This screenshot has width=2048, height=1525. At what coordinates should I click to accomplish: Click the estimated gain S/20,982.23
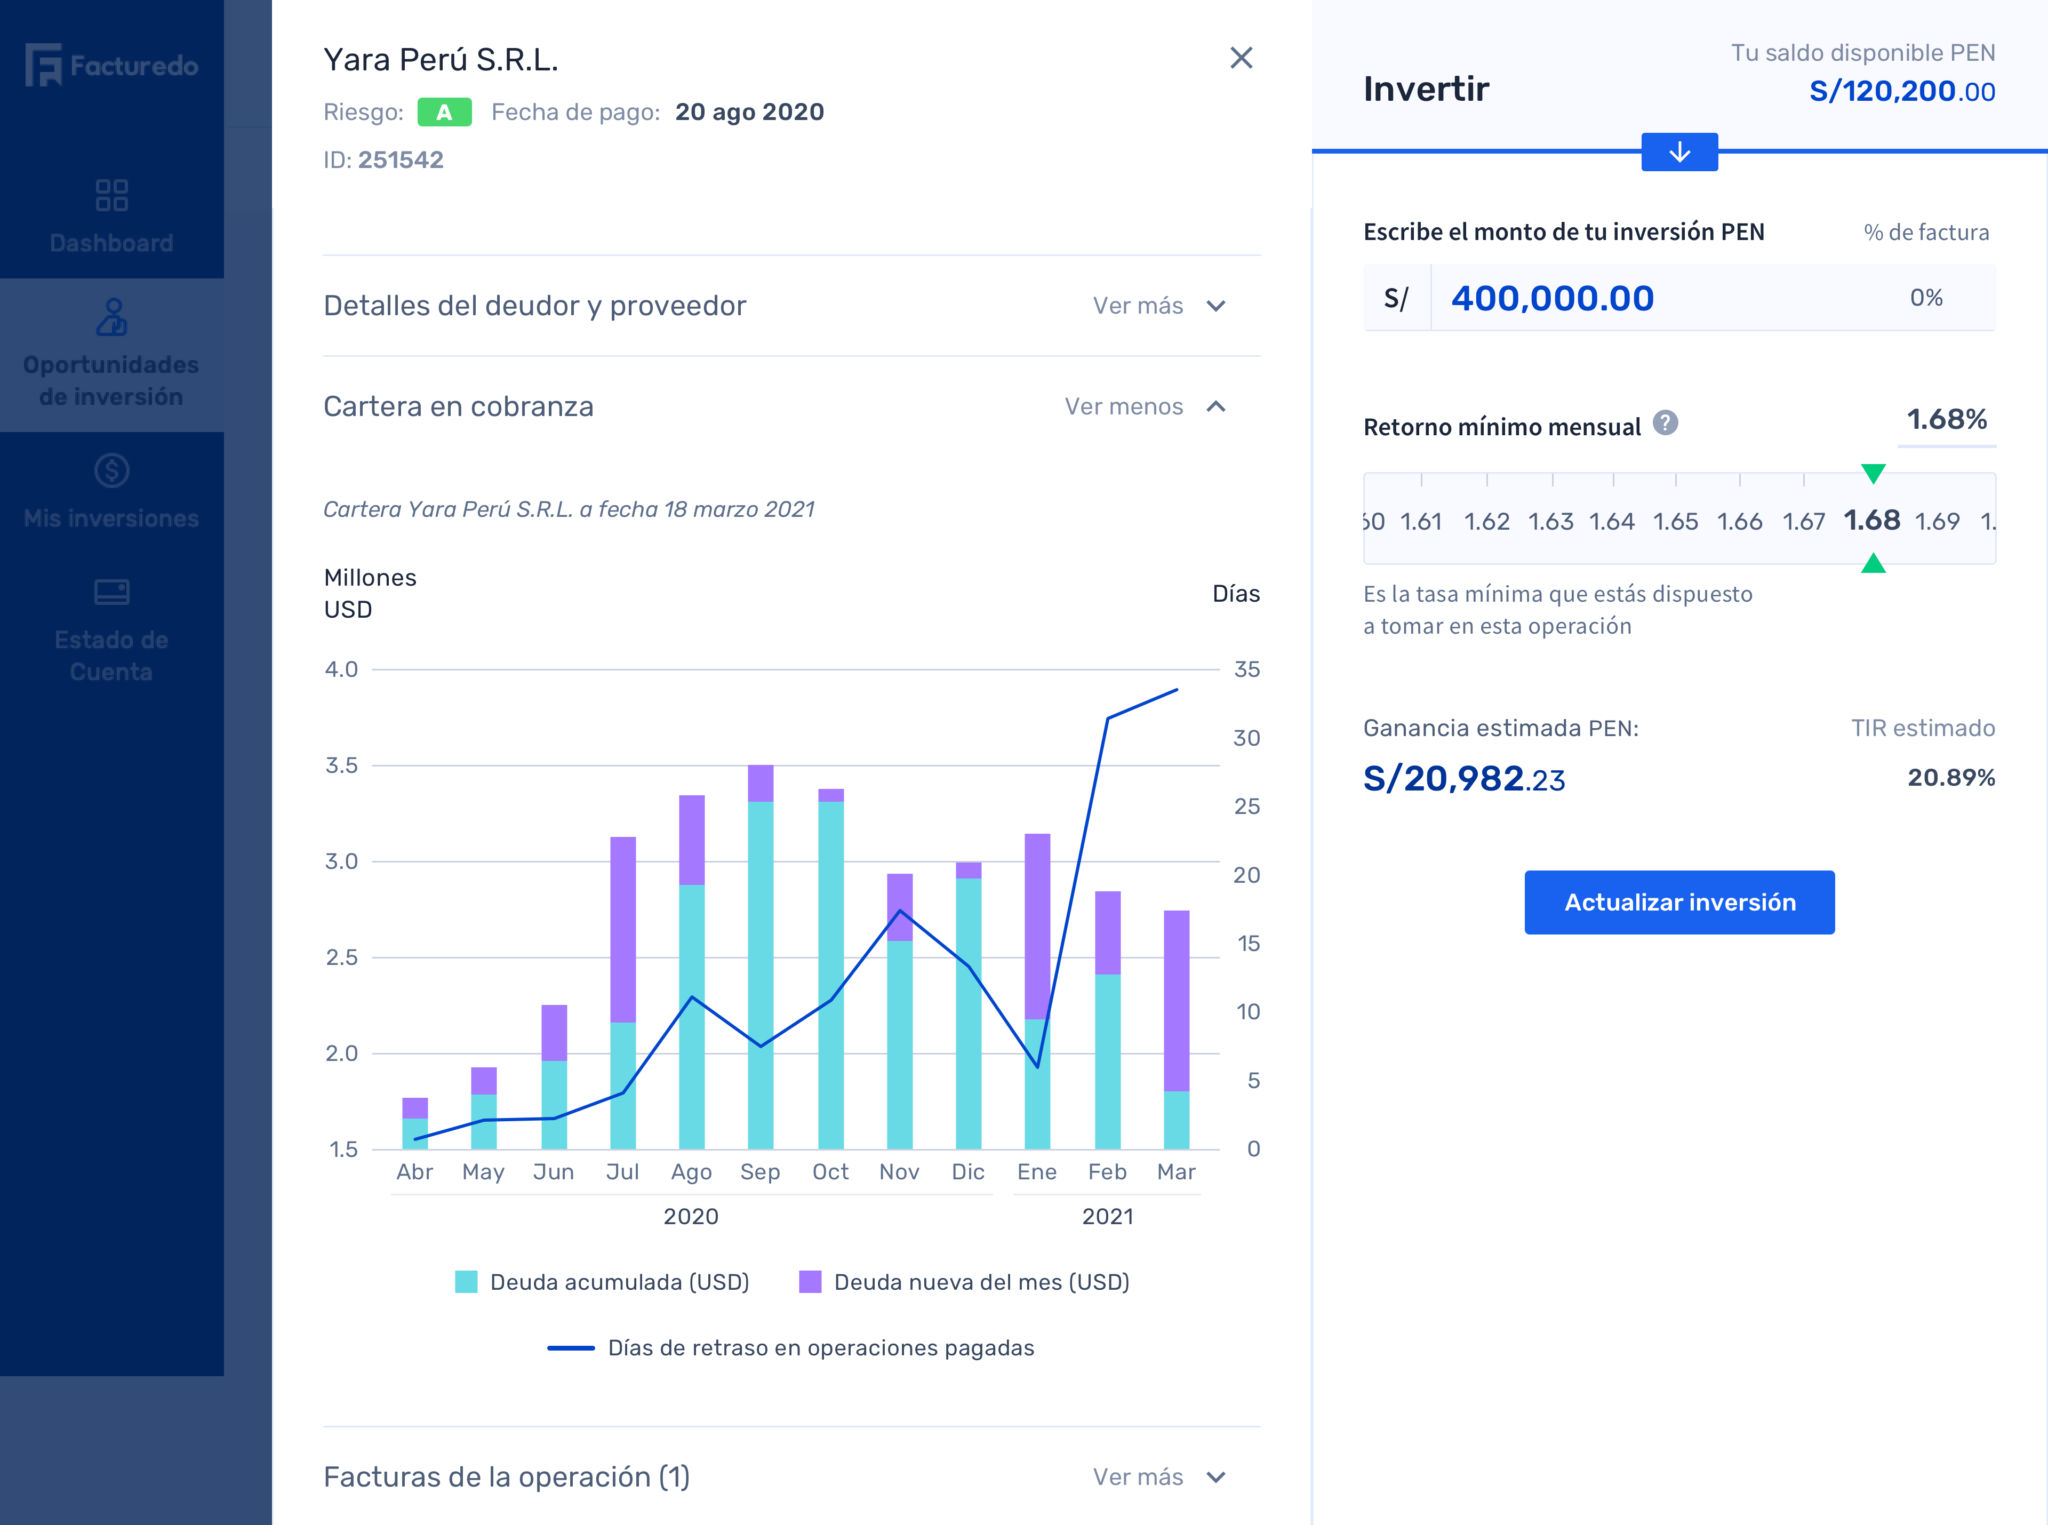pos(1464,778)
